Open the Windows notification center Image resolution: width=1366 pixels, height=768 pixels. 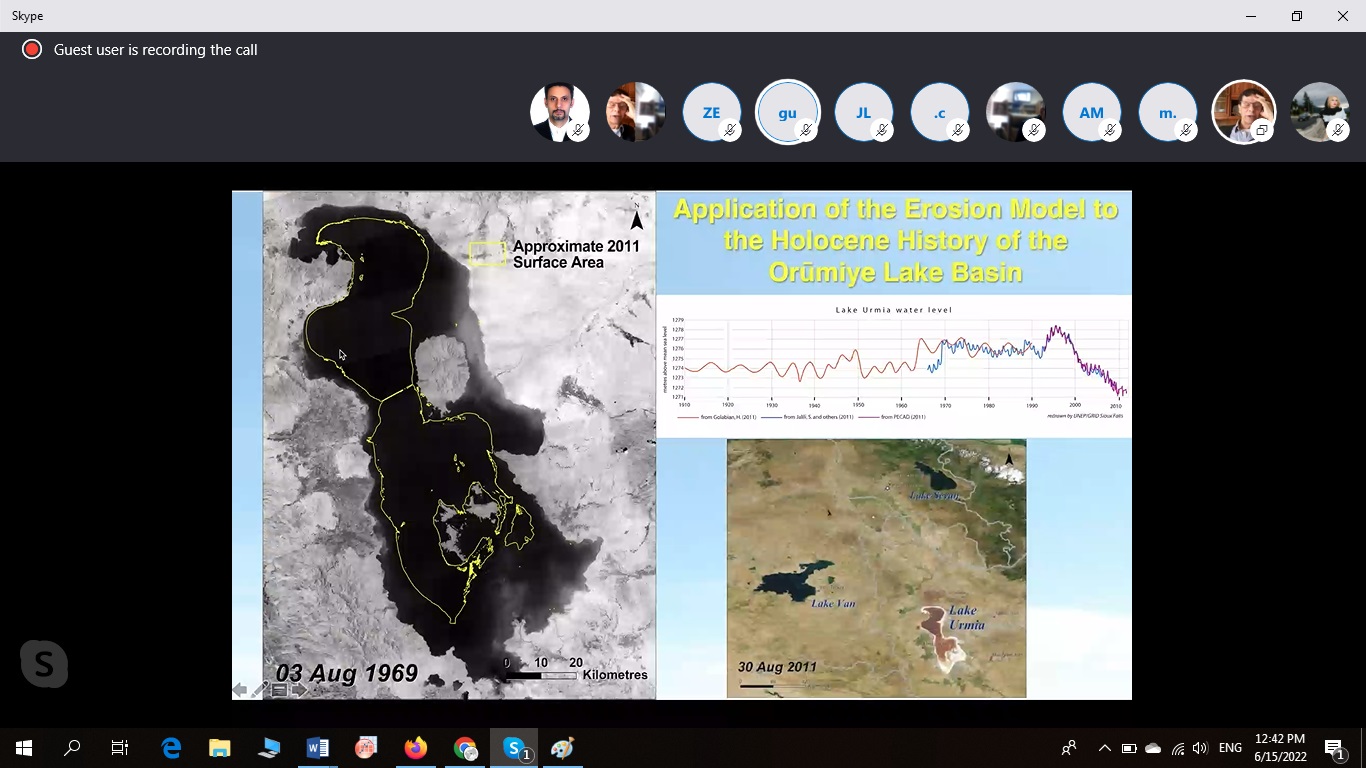[1334, 748]
